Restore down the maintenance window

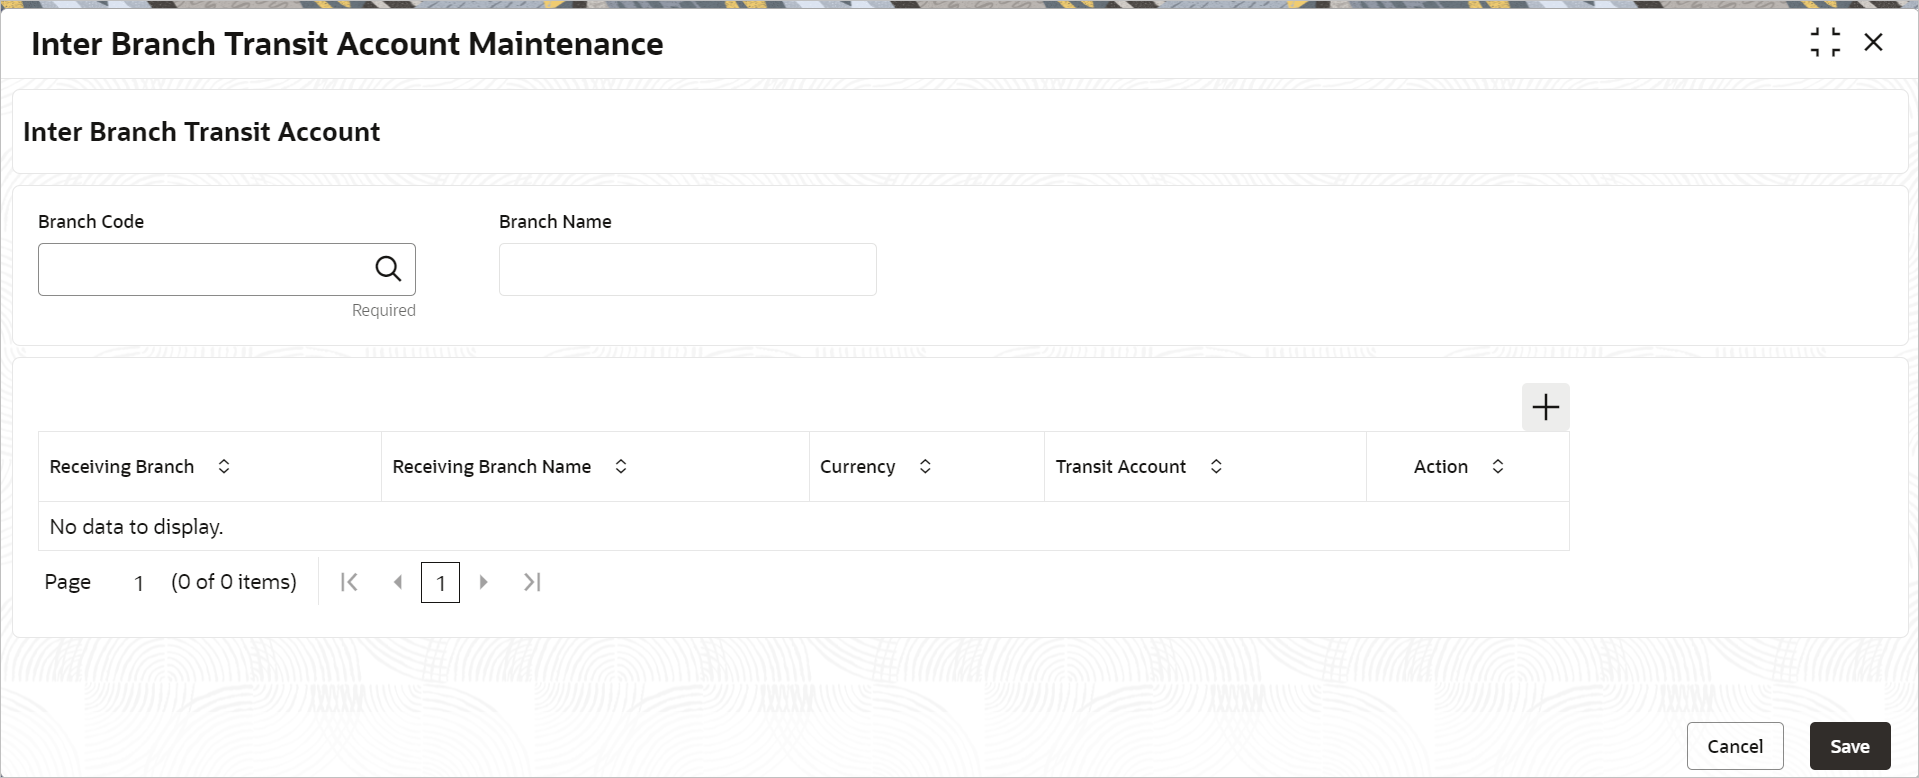point(1825,43)
